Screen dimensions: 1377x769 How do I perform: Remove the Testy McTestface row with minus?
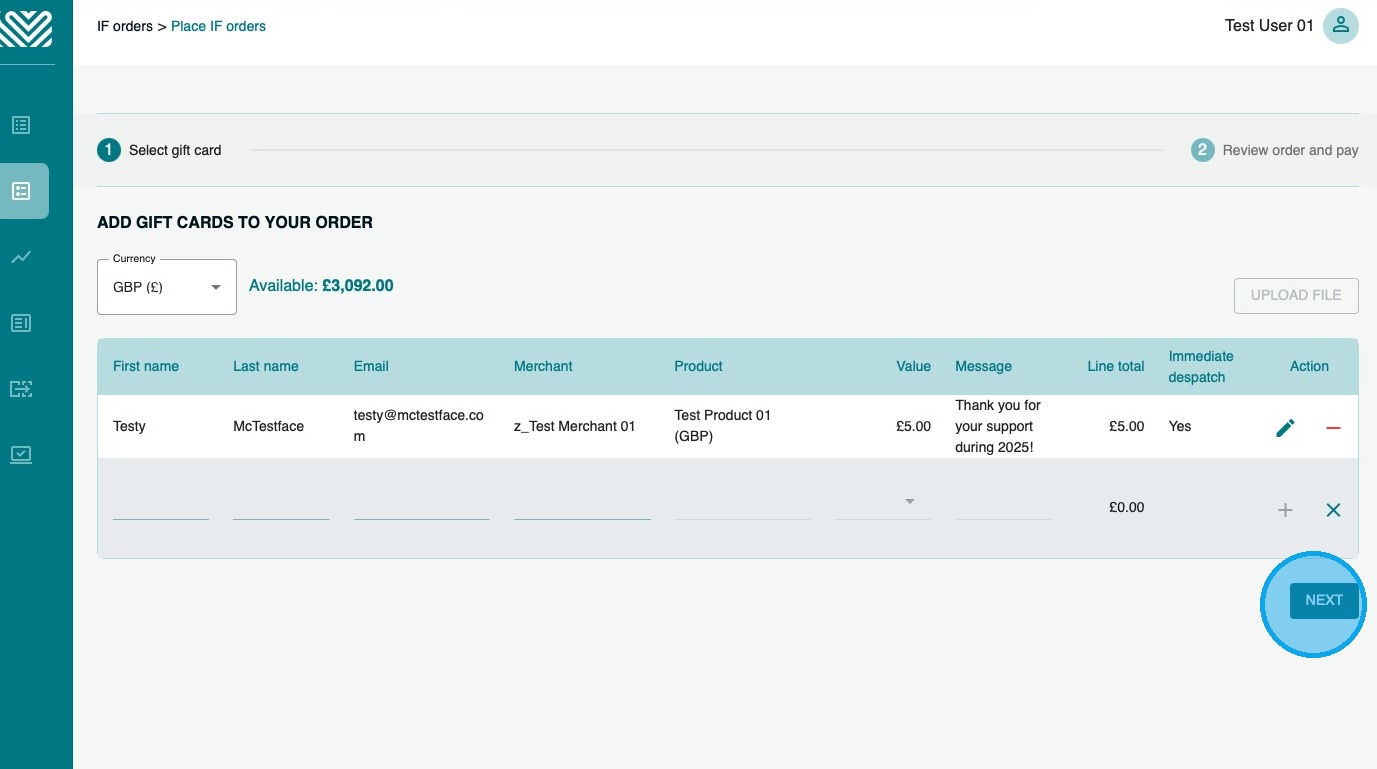click(x=1333, y=427)
